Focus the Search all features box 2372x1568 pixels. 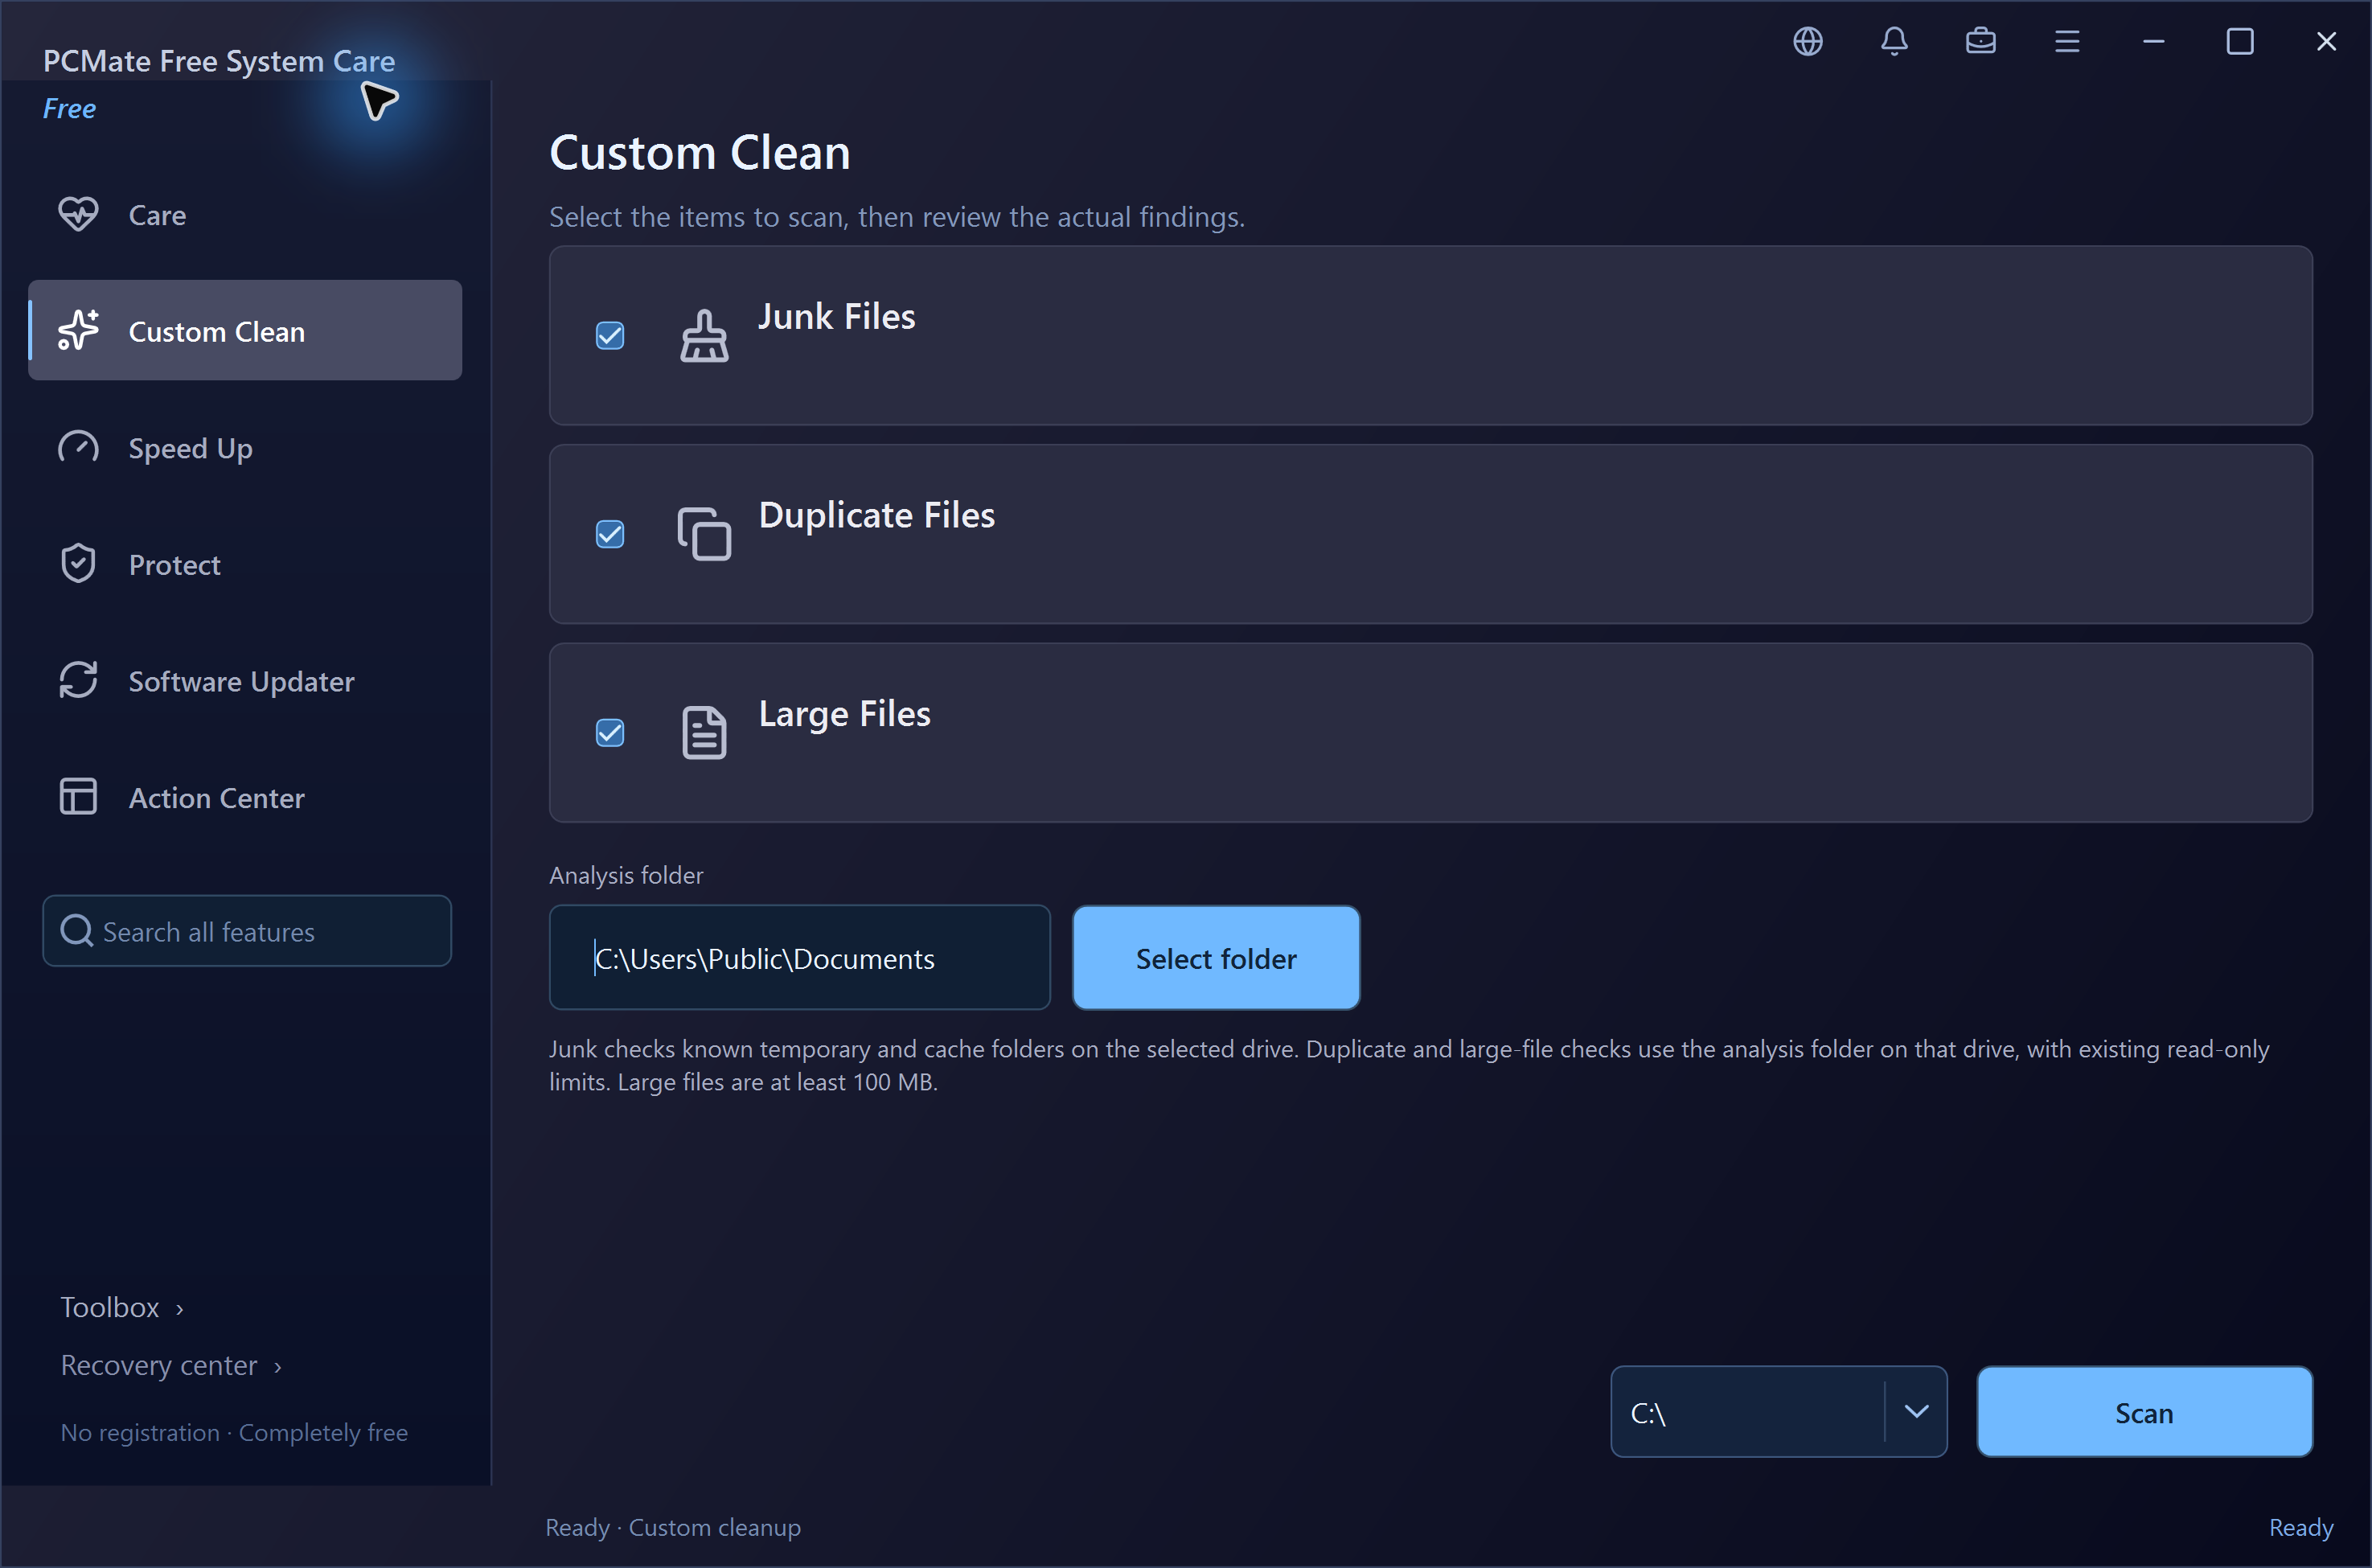click(246, 931)
